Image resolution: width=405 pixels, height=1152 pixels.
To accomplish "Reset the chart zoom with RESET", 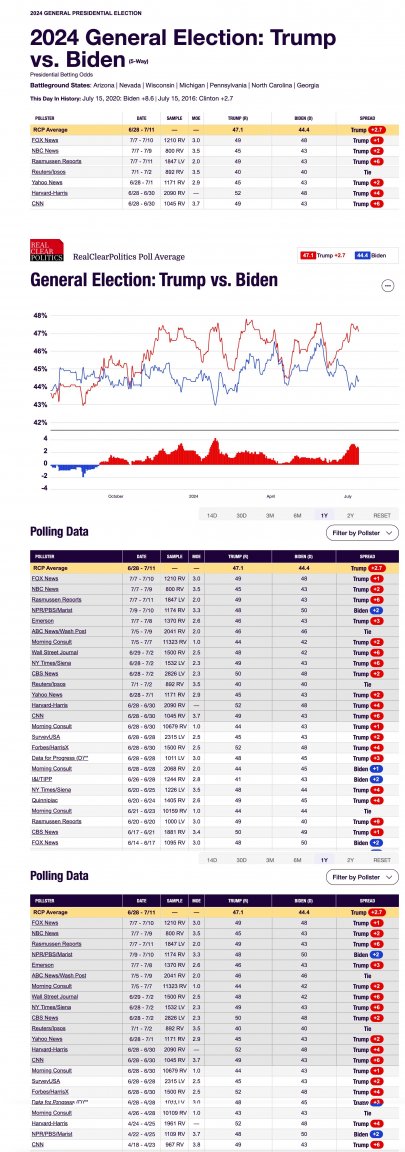I will (381, 516).
